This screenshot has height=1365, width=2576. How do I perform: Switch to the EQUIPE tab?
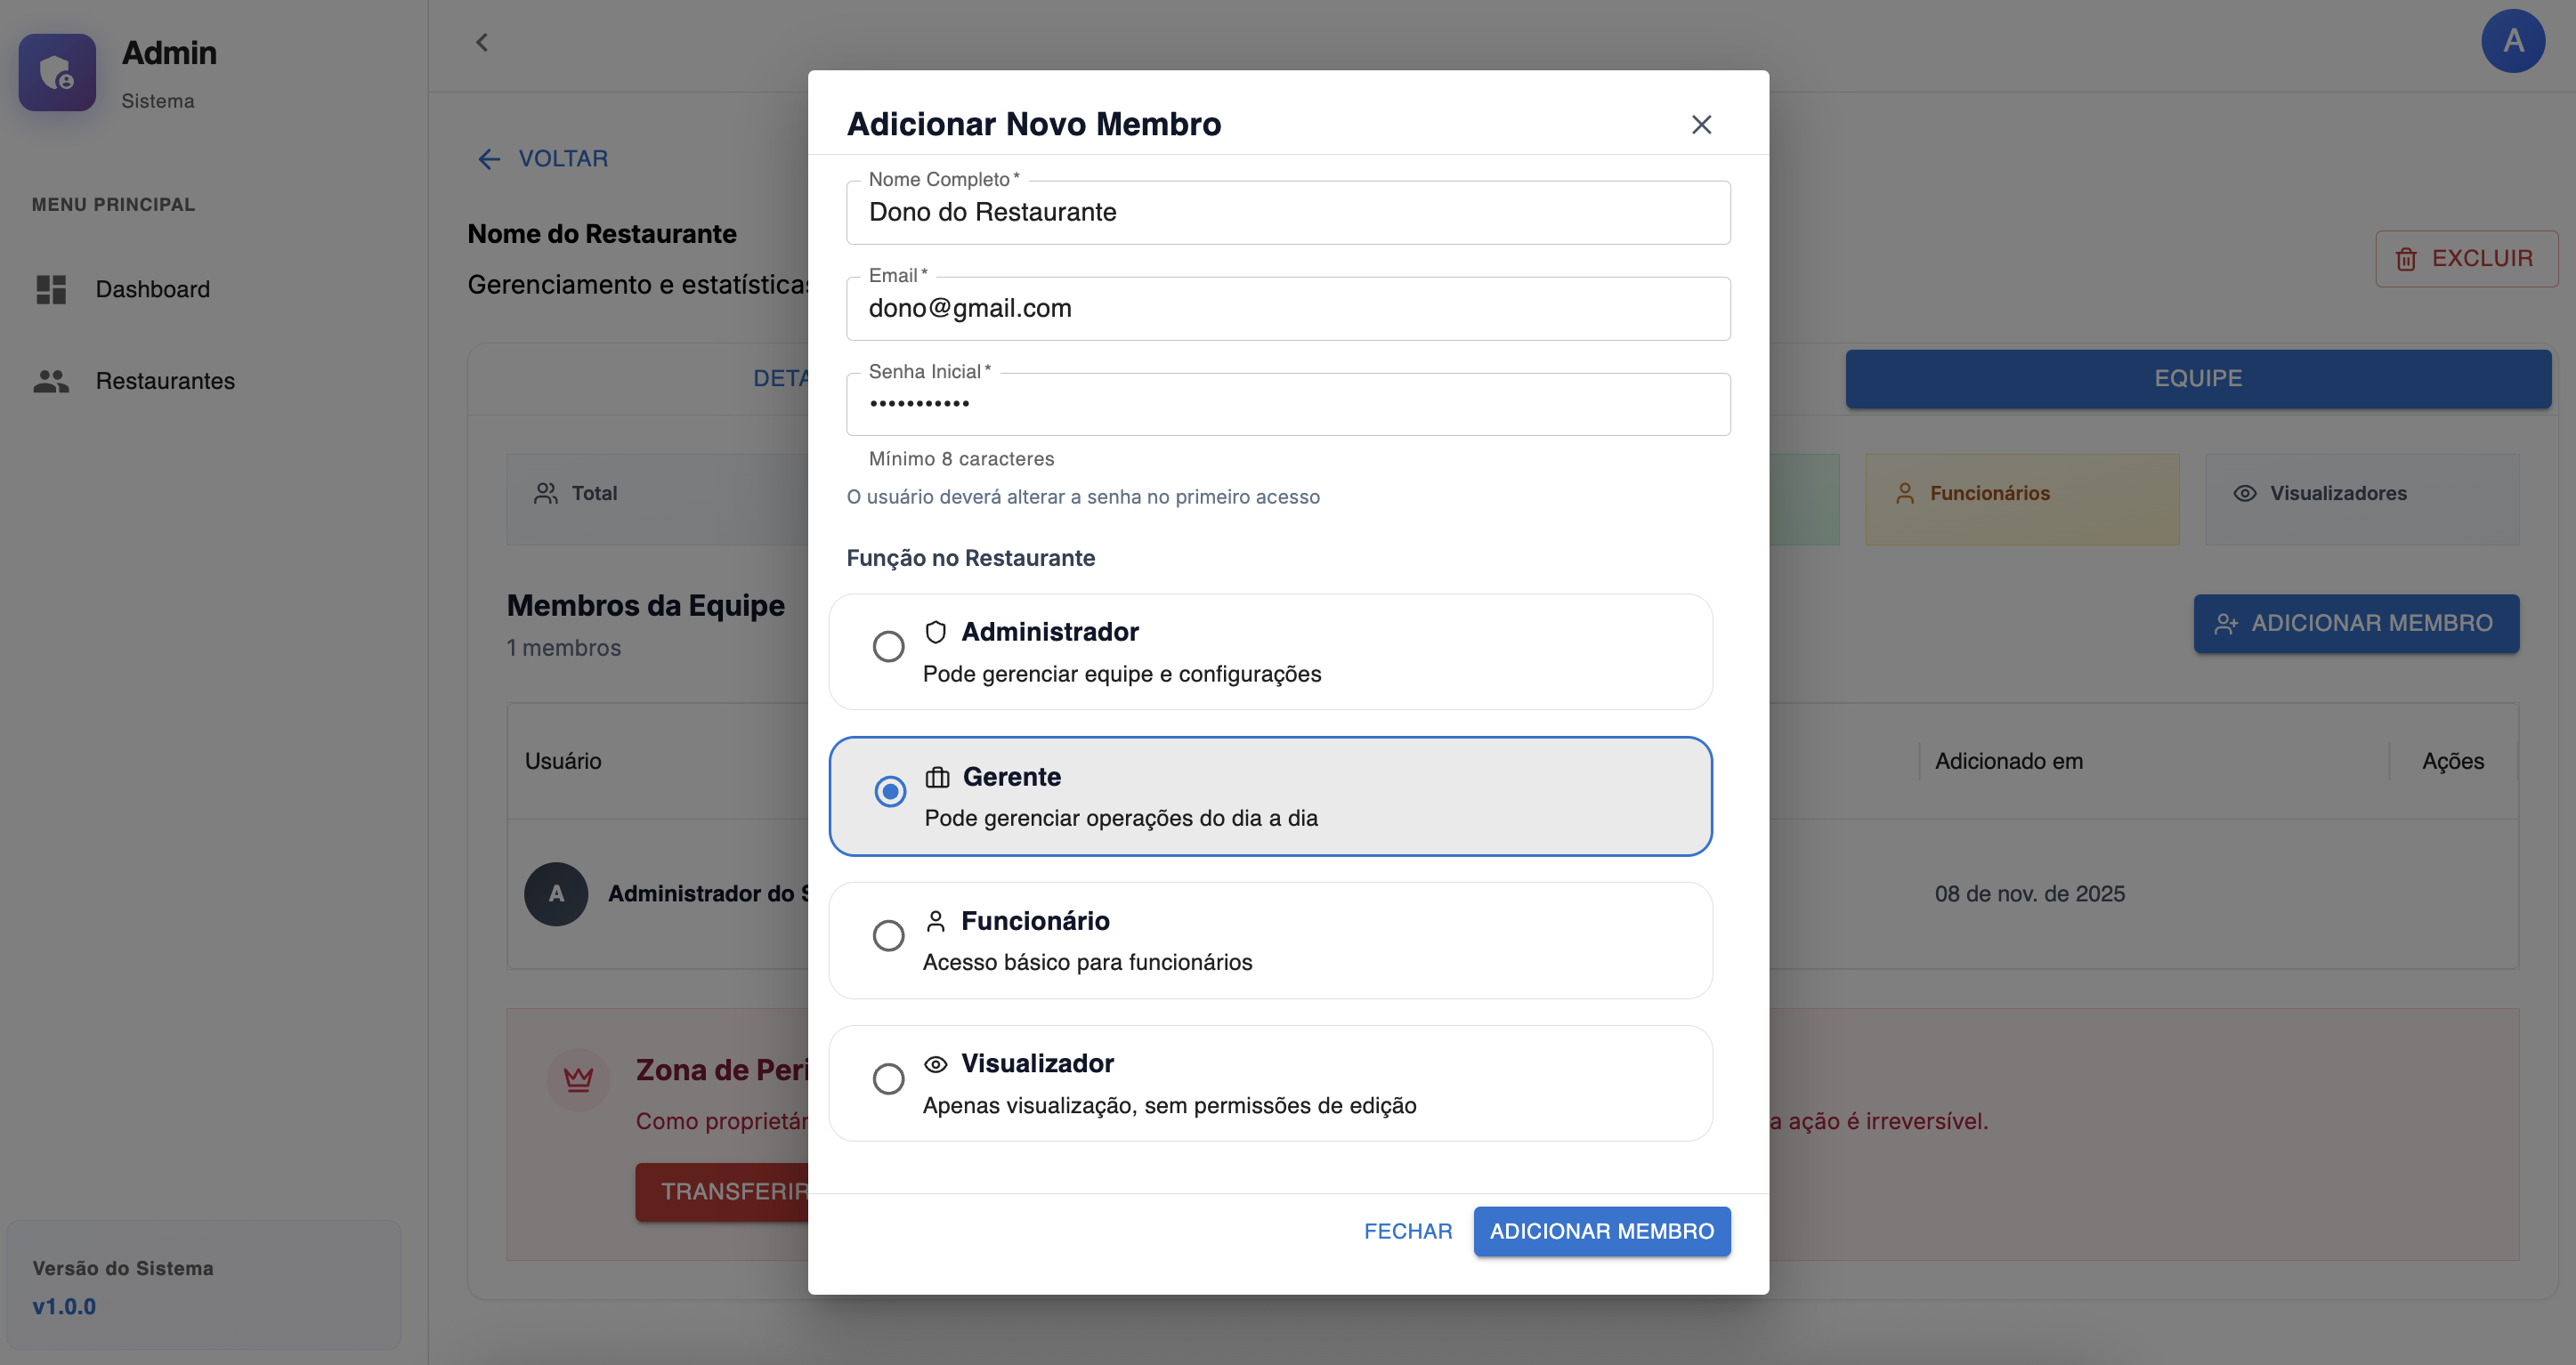(x=2197, y=378)
